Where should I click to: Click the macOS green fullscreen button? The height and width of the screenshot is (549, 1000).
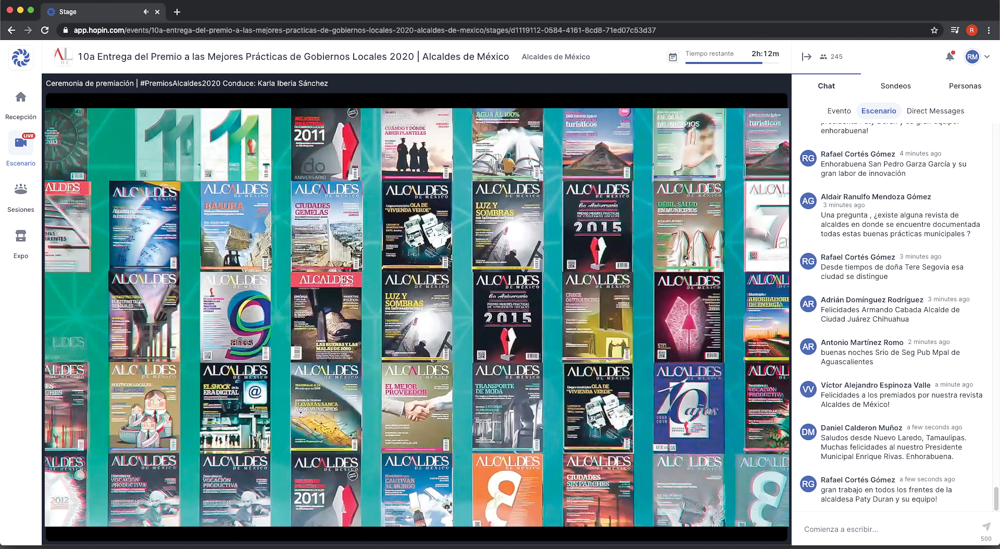pos(31,10)
